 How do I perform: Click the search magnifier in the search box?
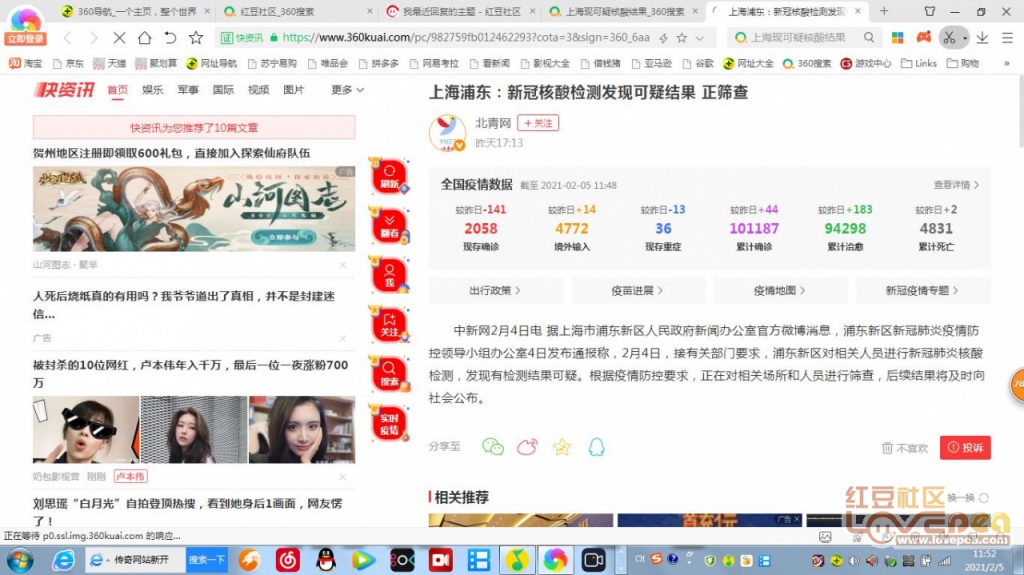[869, 38]
